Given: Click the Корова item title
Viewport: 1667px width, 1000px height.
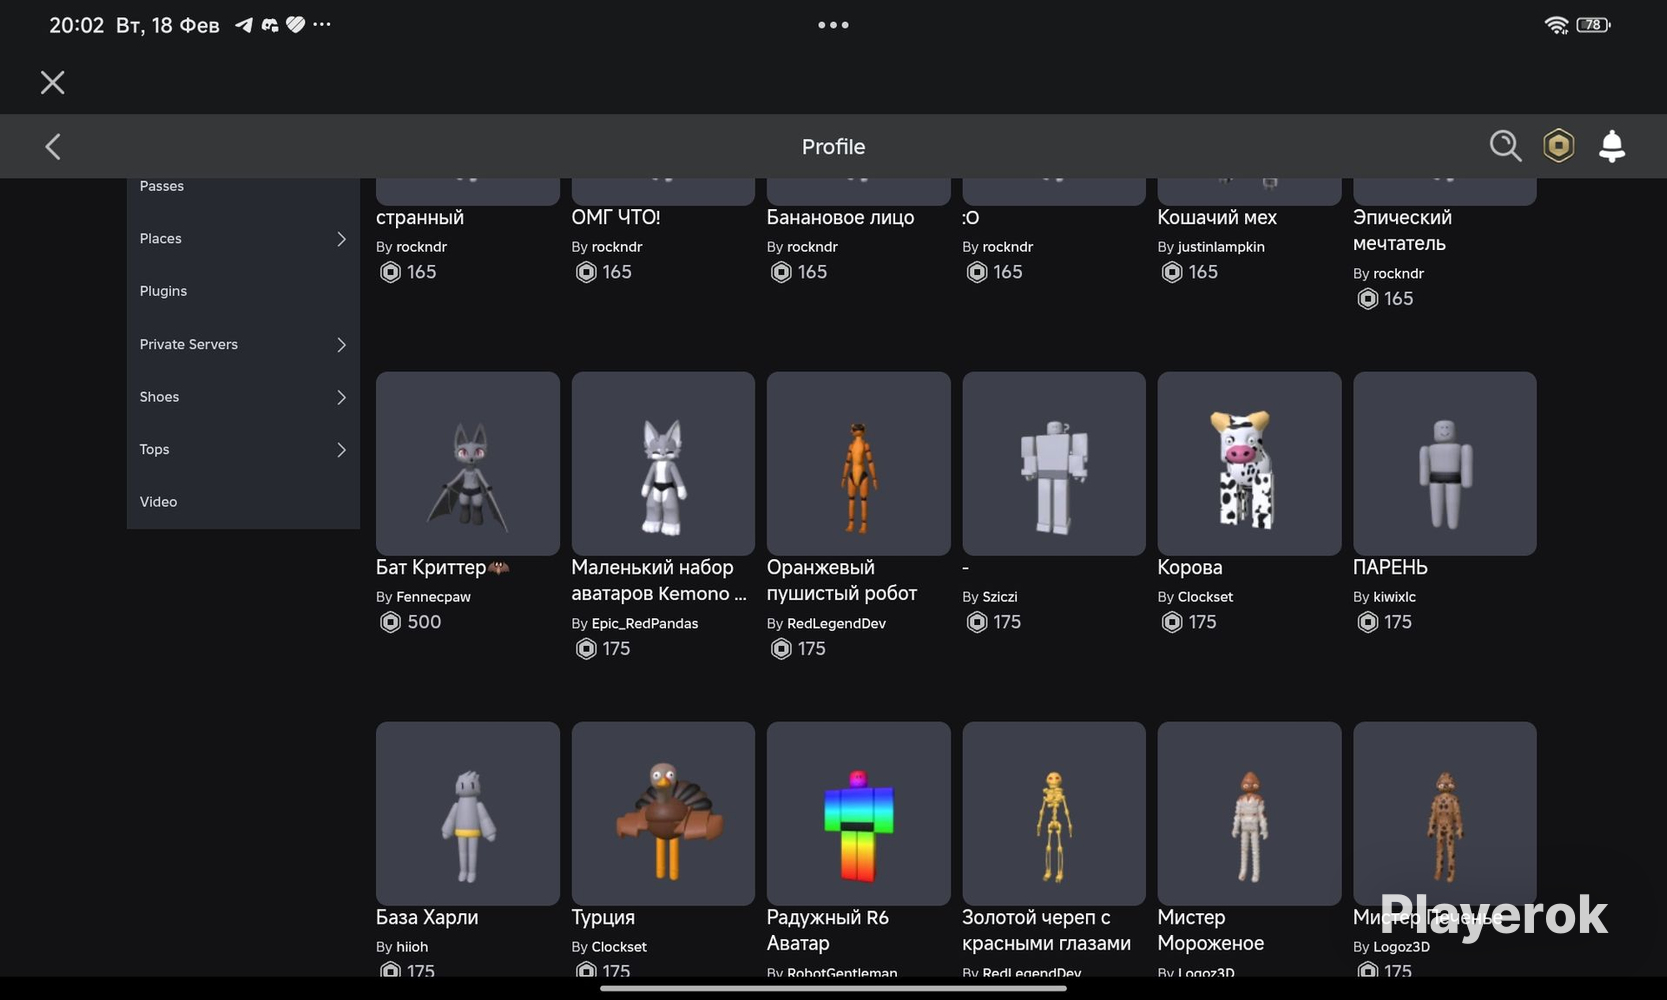Looking at the screenshot, I should coord(1190,567).
